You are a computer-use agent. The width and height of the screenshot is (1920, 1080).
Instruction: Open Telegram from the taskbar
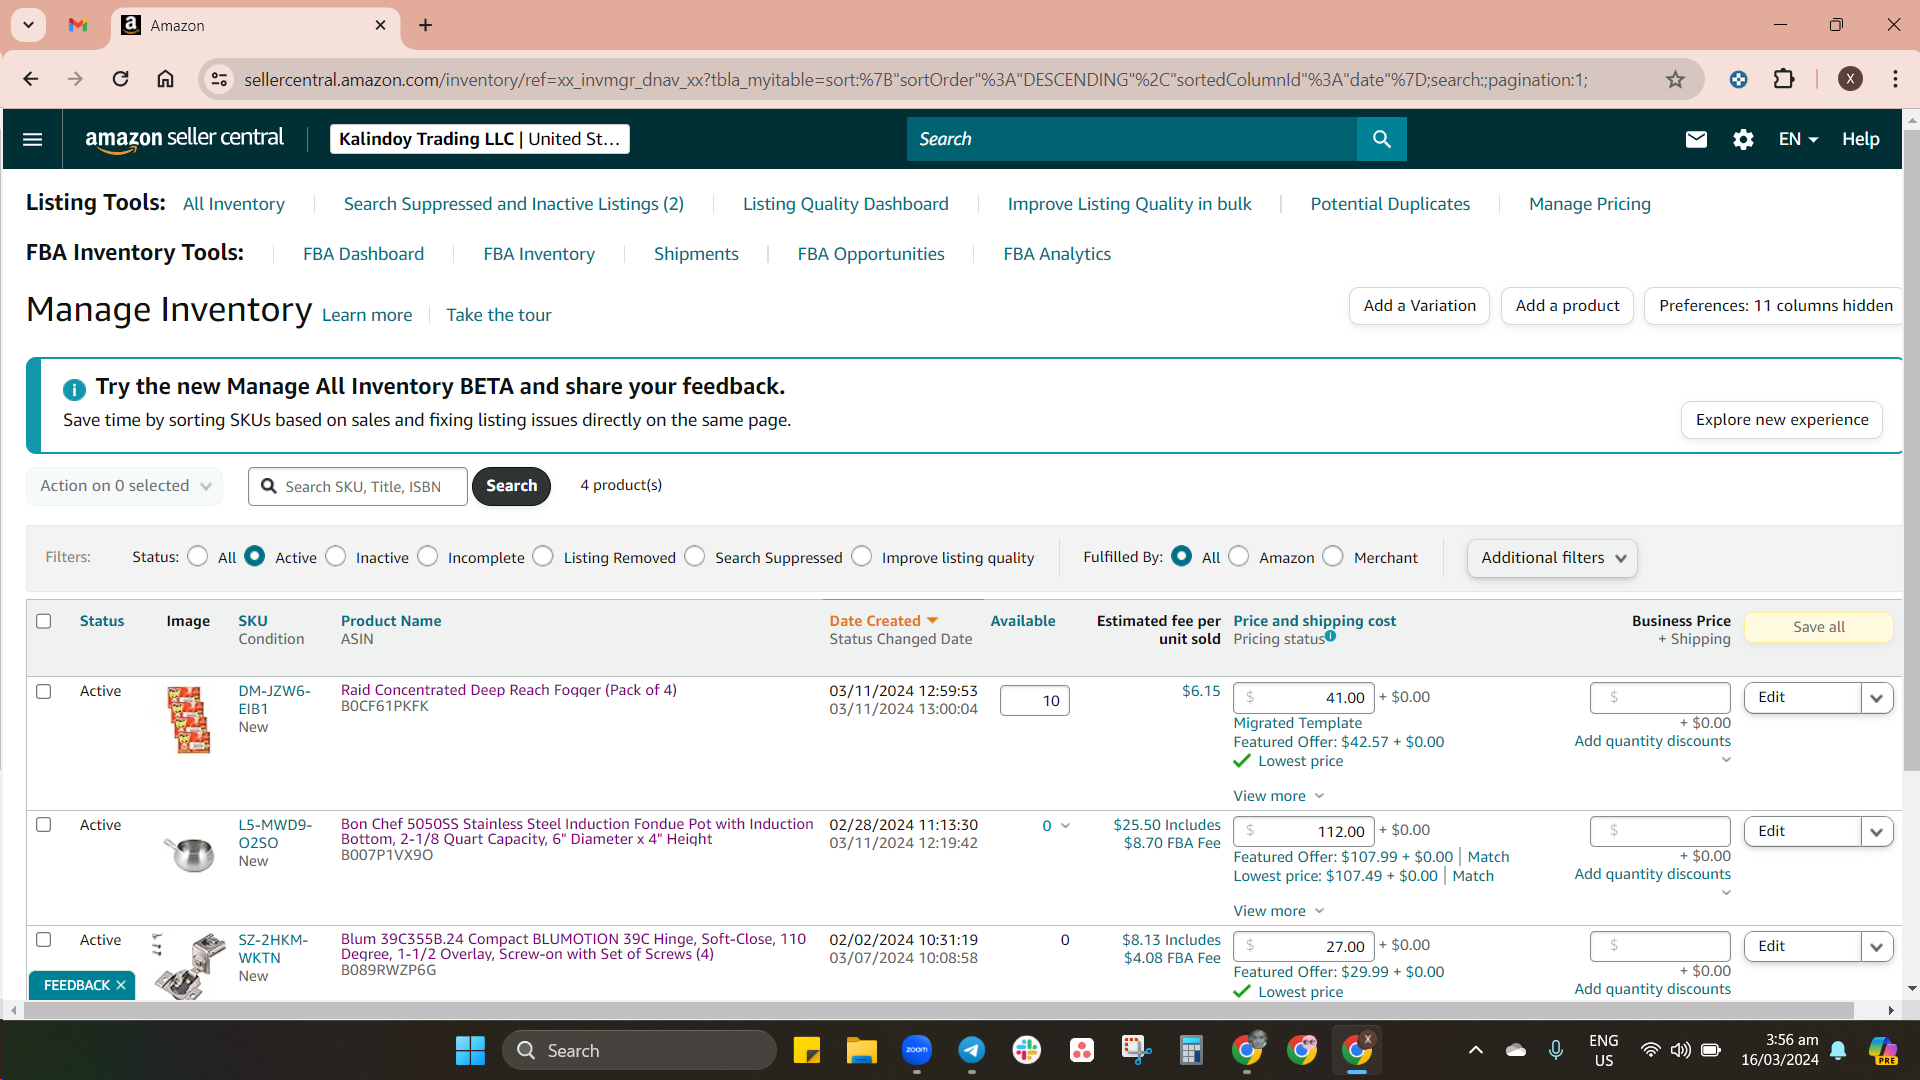pyautogui.click(x=971, y=1050)
